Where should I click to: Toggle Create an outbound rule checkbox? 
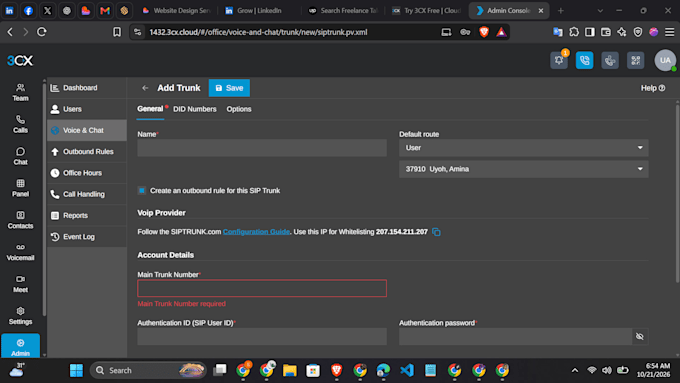[x=142, y=190]
